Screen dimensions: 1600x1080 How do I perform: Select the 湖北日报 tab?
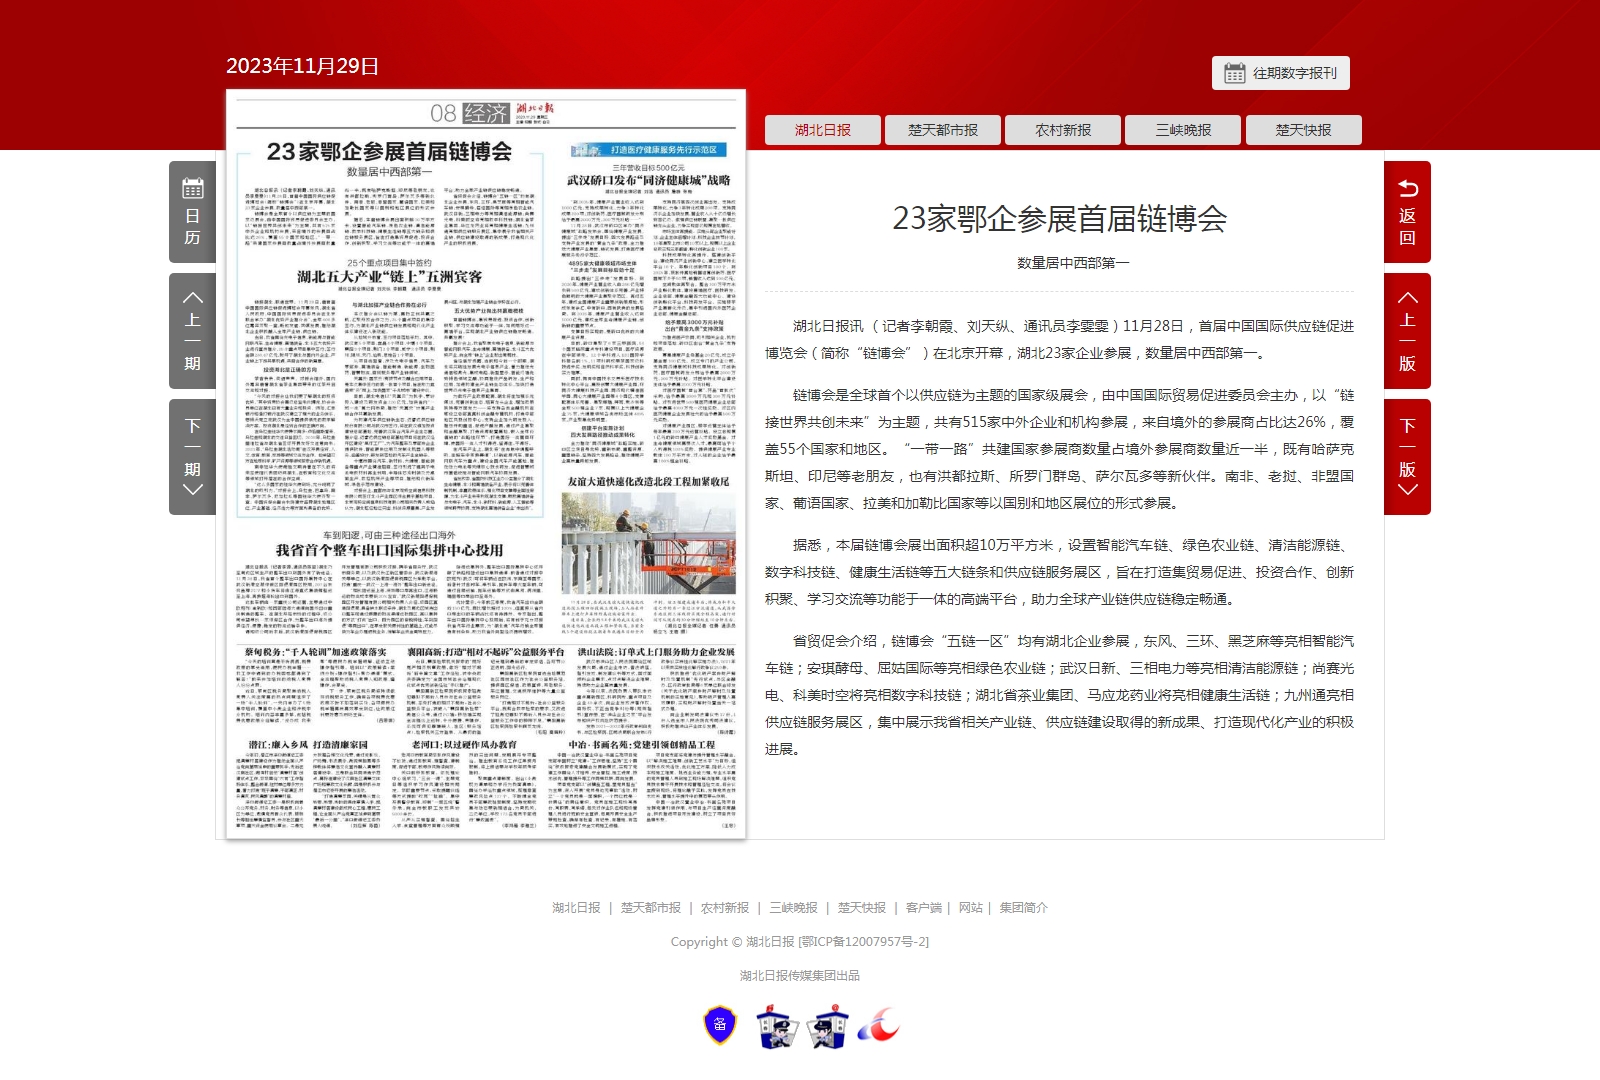(x=823, y=130)
